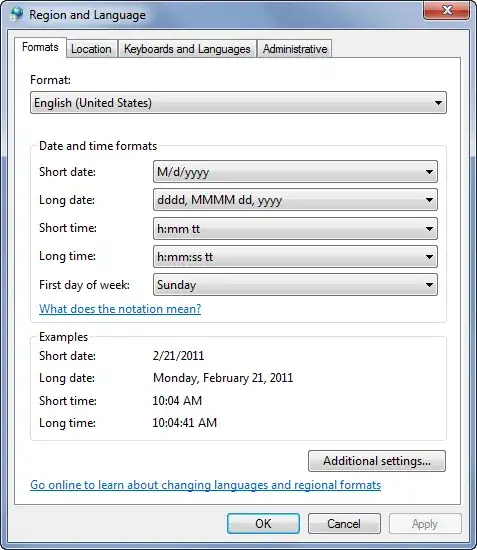Click the Apply button
This screenshot has height=550, width=477.
tap(425, 524)
